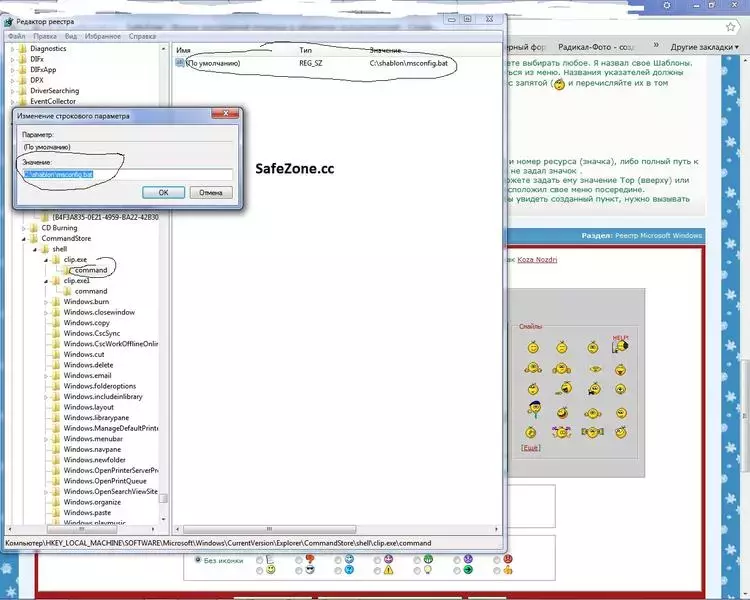Screen dimensions: 750x600
Task: Follow the 'Реестр Microsoft Windows' section link
Action: [658, 235]
